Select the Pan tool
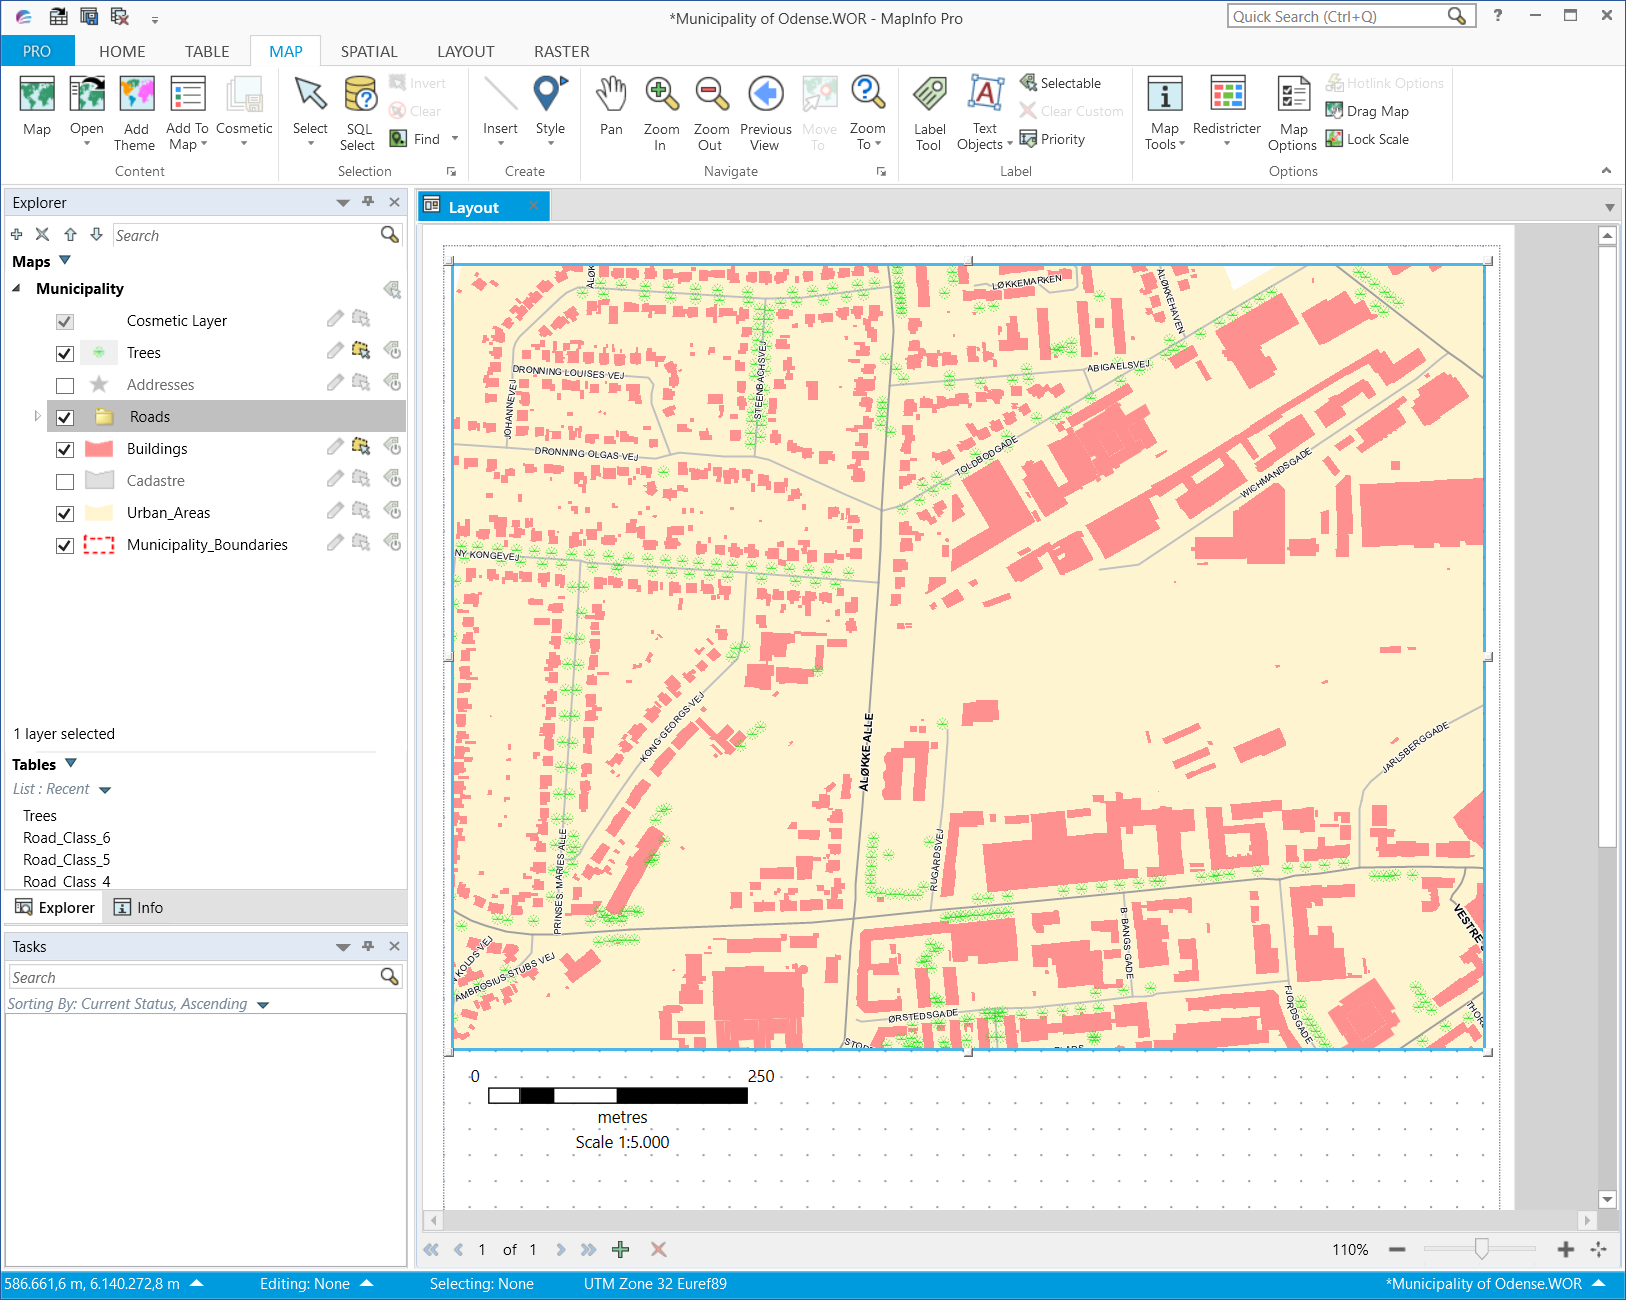1626x1300 pixels. (x=611, y=110)
